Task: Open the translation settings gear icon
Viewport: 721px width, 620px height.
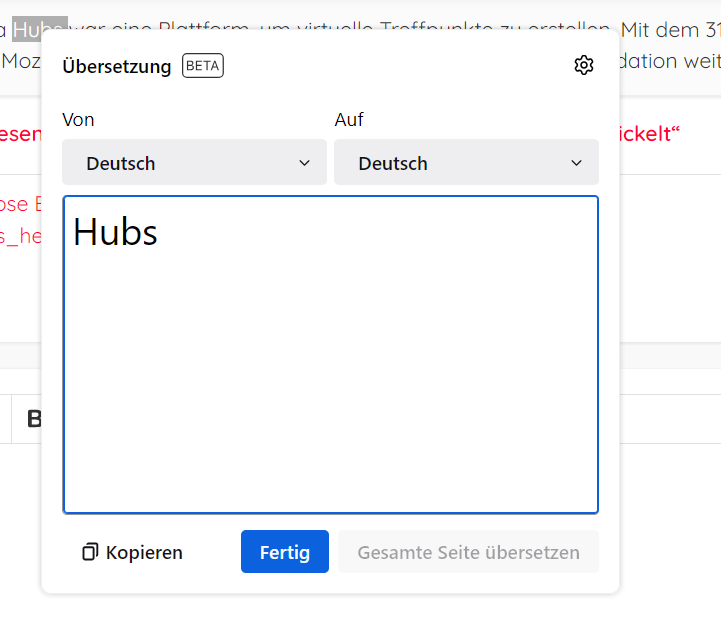Action: pyautogui.click(x=584, y=65)
